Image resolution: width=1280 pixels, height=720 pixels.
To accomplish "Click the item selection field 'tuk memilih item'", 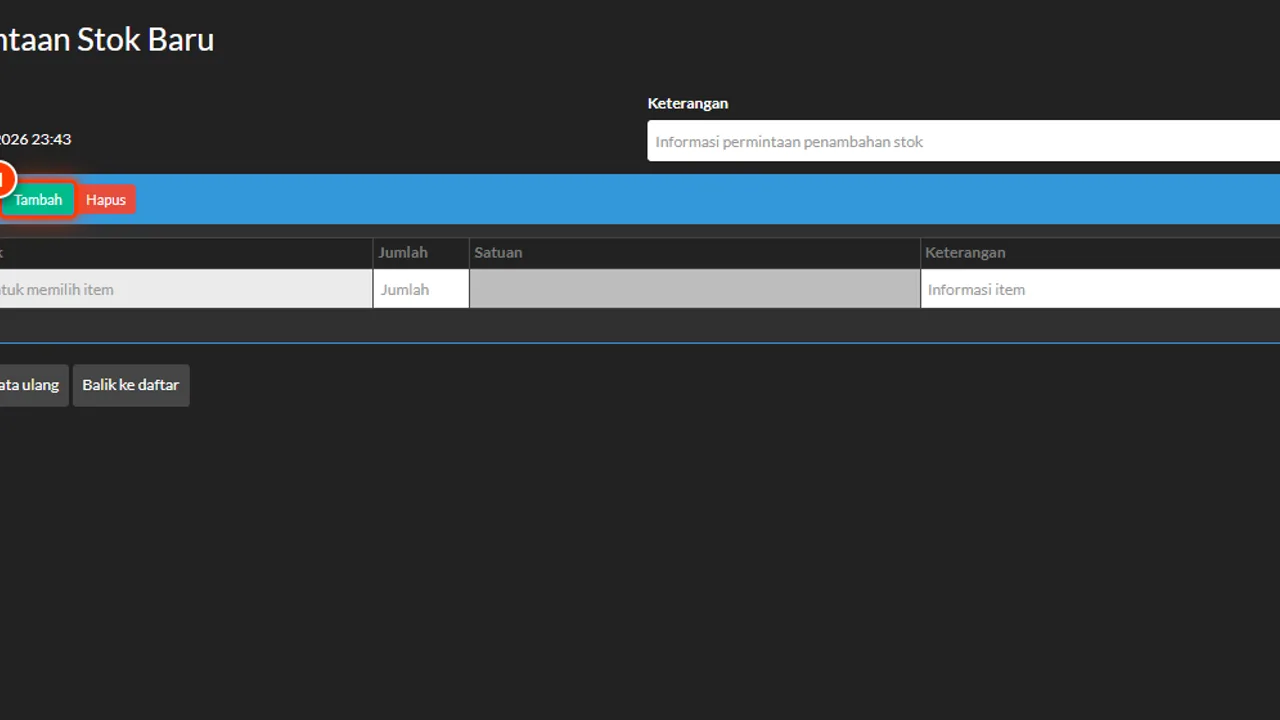I will click(186, 289).
